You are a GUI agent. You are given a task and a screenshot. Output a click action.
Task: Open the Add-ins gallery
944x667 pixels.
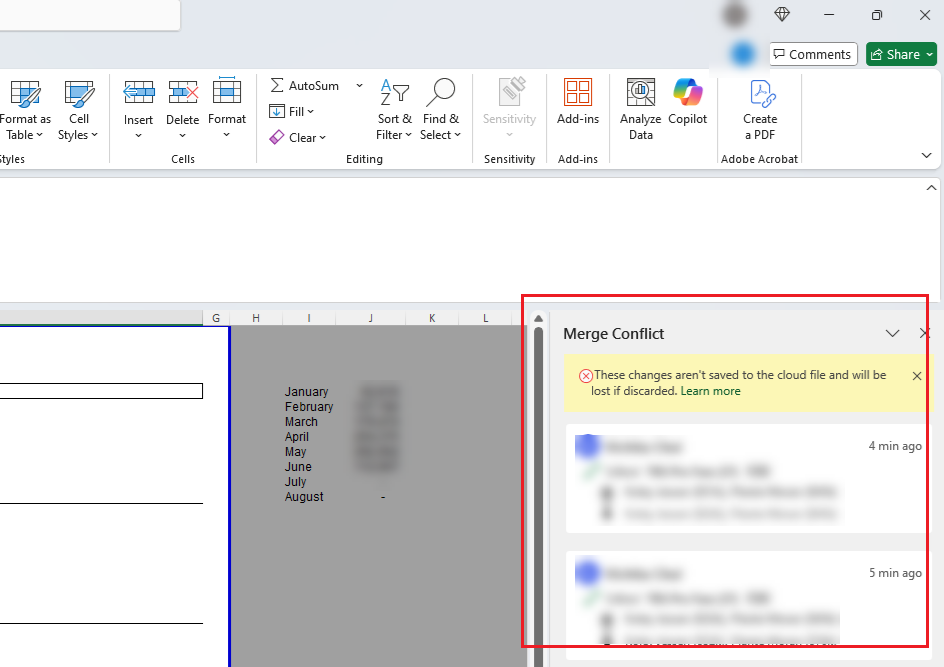pos(578,108)
